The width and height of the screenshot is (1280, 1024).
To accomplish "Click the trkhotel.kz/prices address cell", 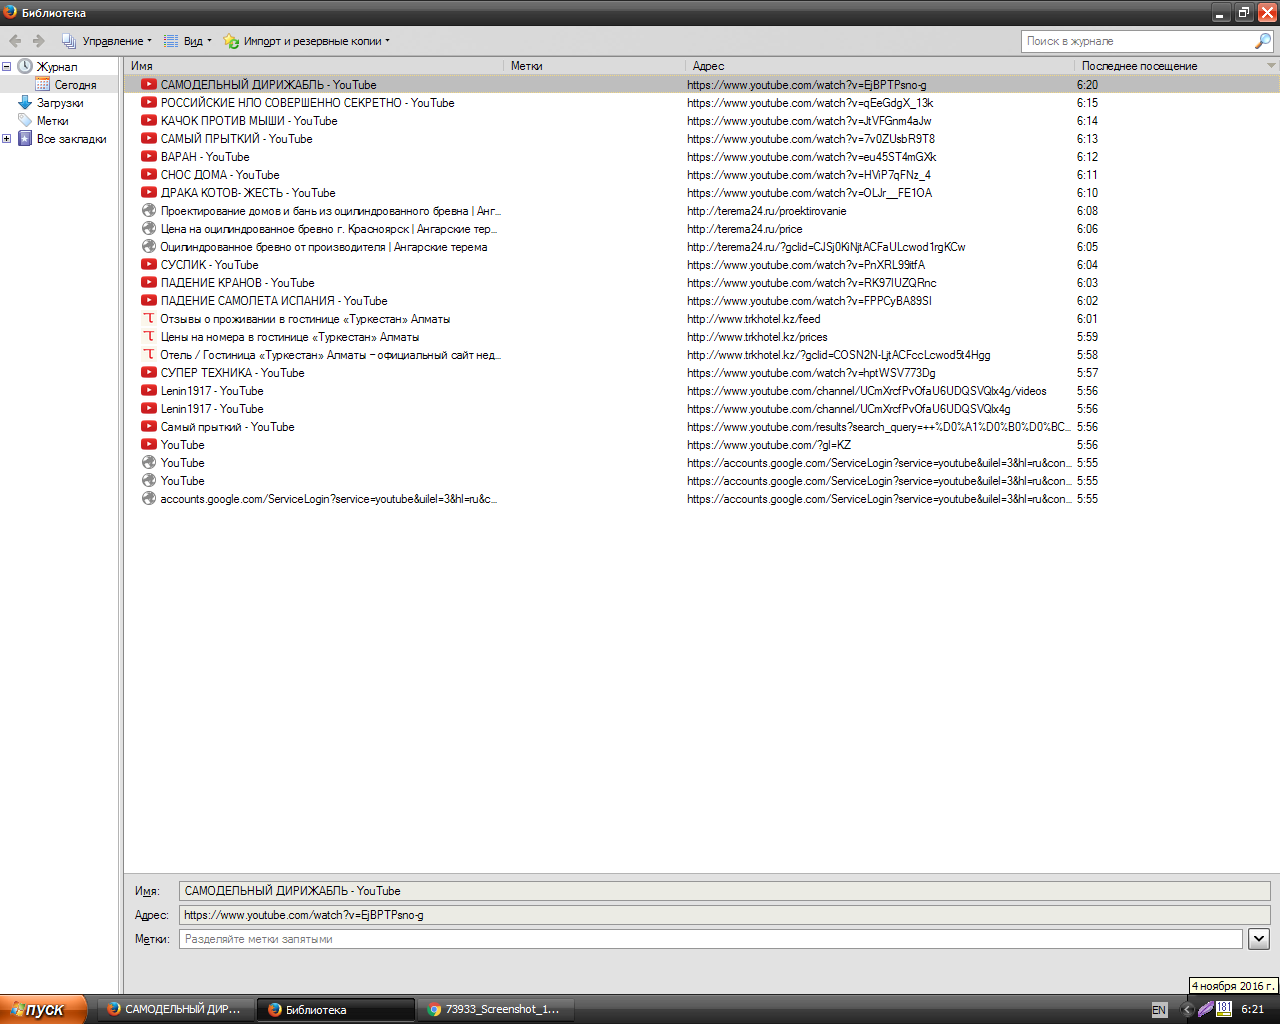I will click(757, 337).
